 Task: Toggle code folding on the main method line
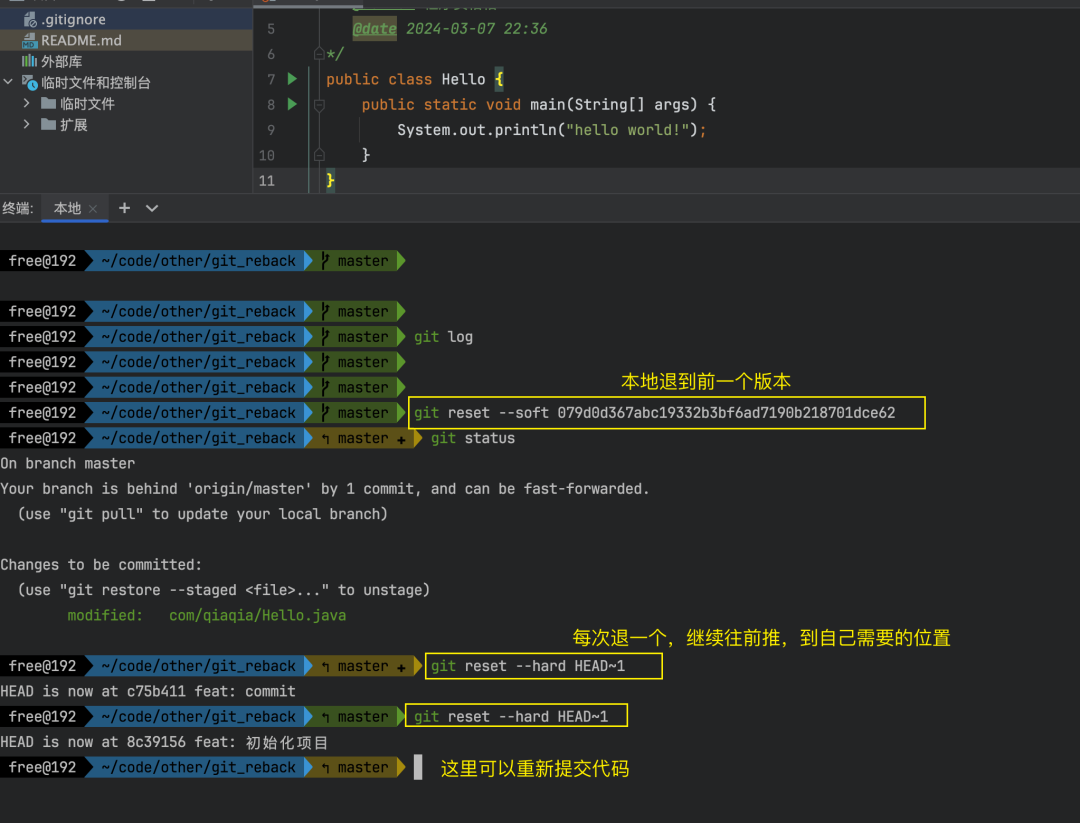click(x=319, y=105)
